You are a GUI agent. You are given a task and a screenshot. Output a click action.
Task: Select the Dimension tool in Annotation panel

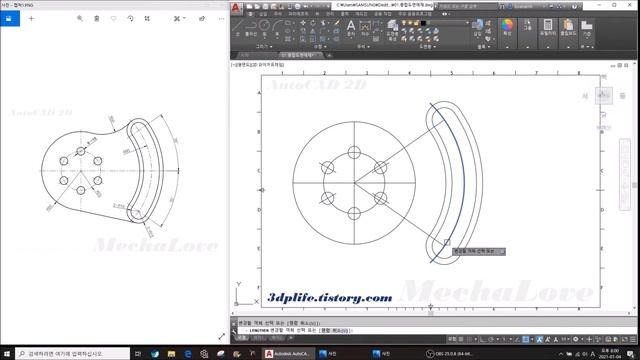point(365,28)
